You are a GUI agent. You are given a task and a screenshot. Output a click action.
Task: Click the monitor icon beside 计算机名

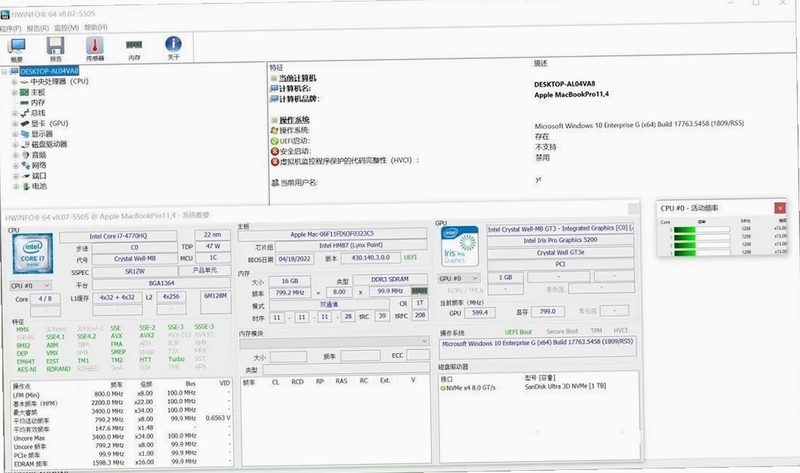pos(274,89)
